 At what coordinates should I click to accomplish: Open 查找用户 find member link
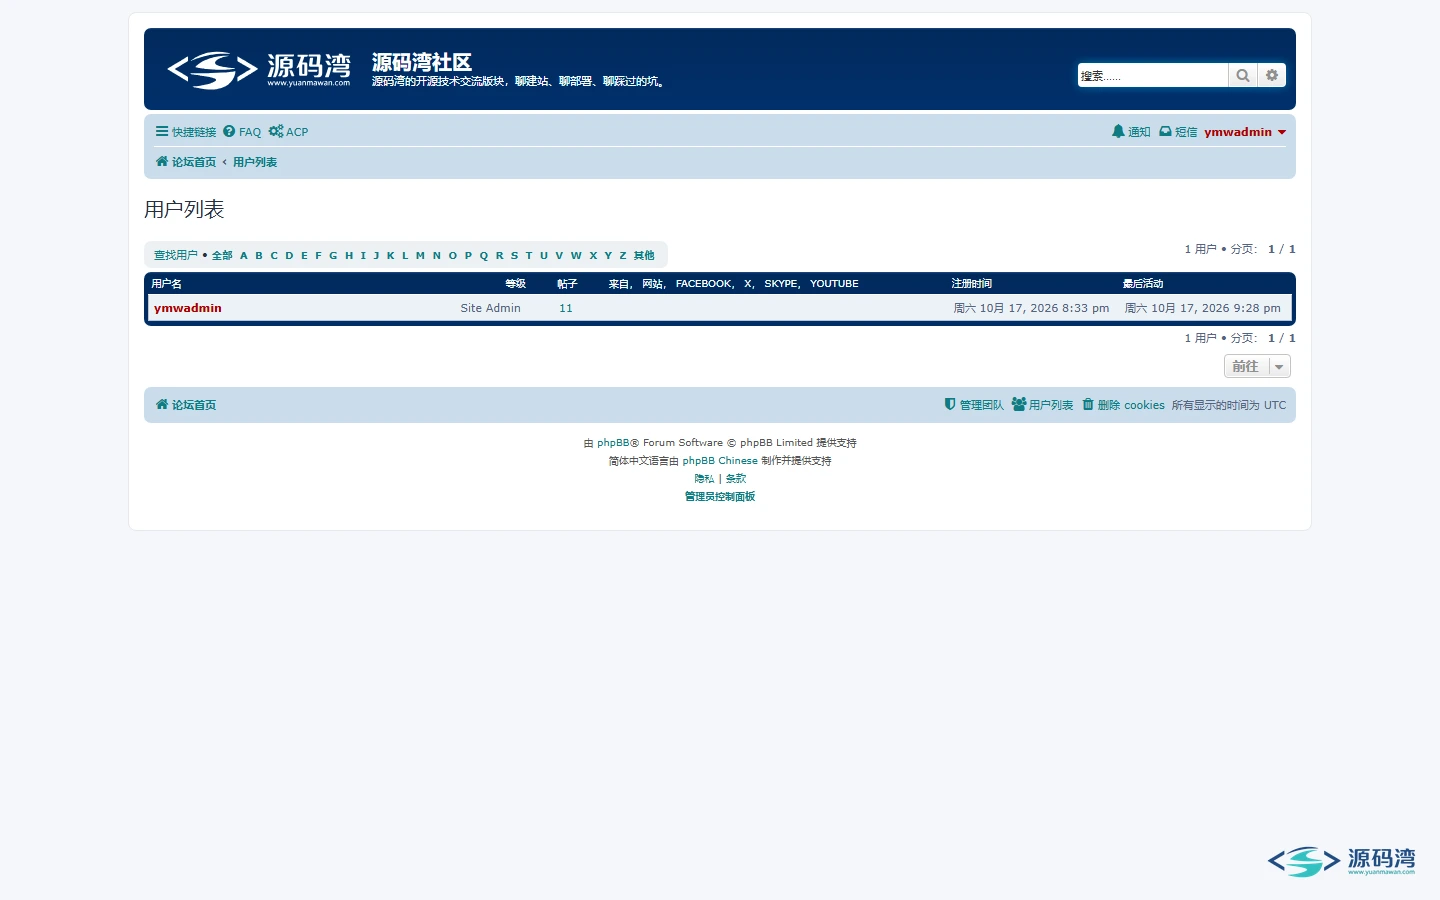pyautogui.click(x=176, y=255)
